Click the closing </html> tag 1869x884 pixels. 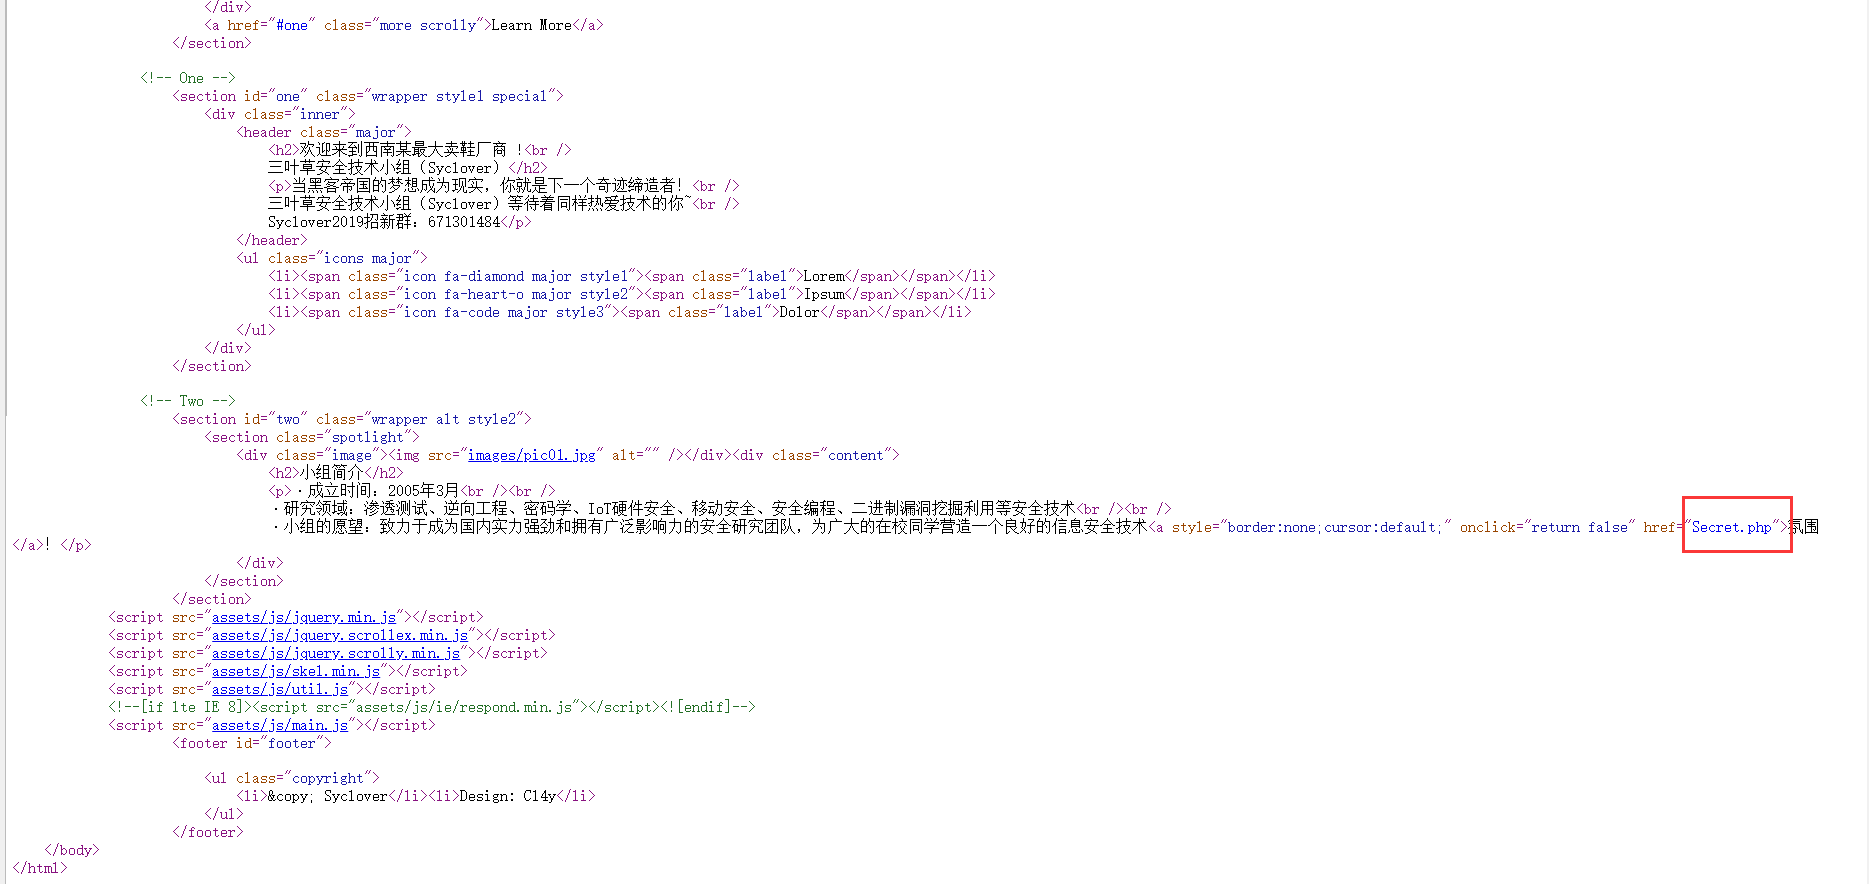point(40,868)
